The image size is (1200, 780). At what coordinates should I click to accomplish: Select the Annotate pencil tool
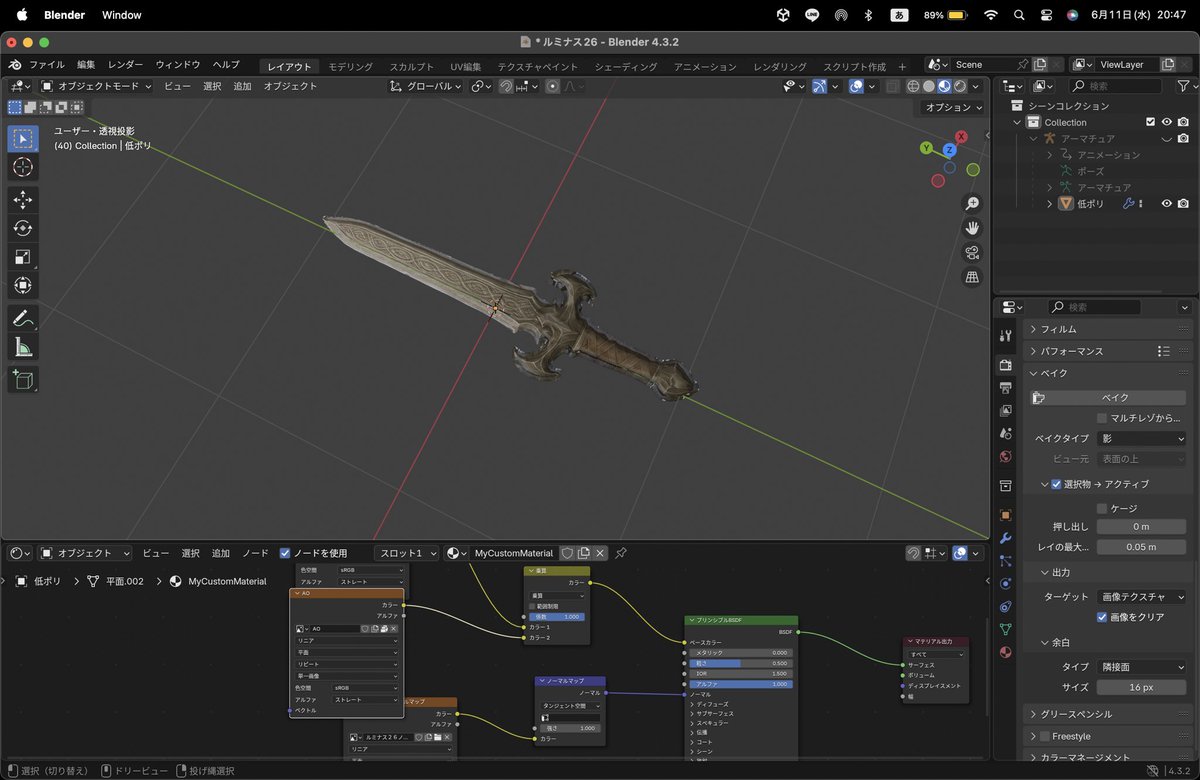23,318
